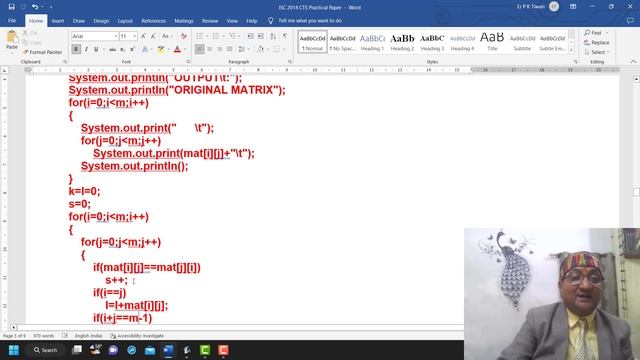The image size is (640, 360).
Task: Open font color dropdown arrow
Action: [184, 49]
